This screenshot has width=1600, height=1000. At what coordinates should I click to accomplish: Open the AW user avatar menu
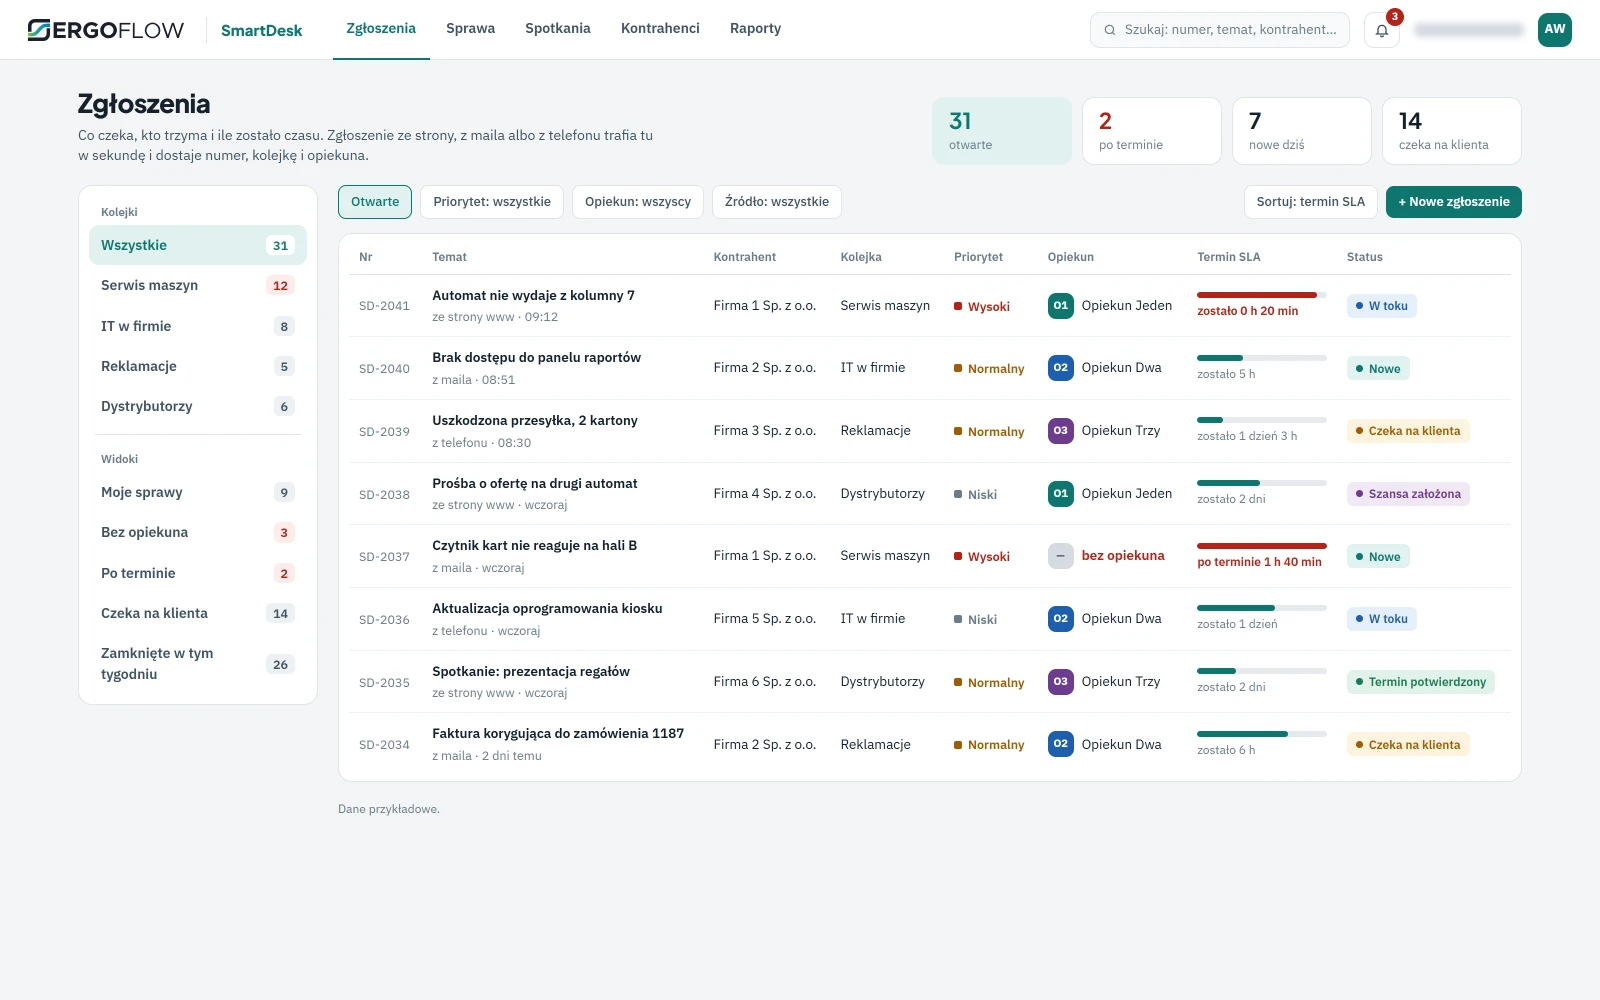(x=1555, y=30)
